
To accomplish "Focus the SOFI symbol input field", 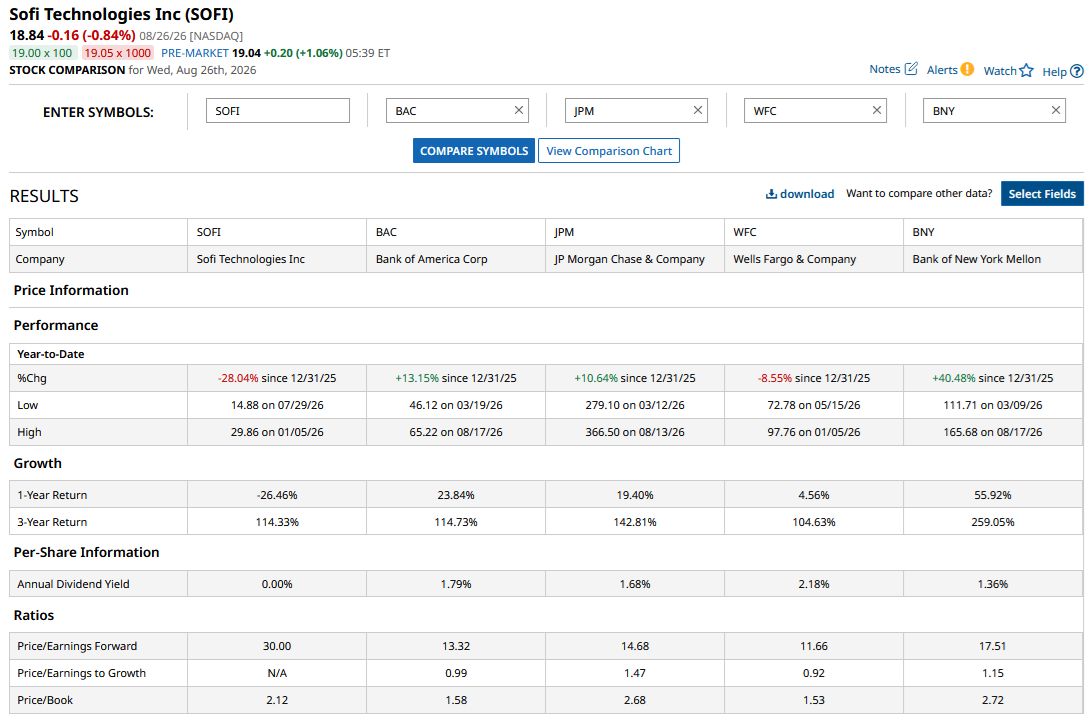I will coord(277,111).
